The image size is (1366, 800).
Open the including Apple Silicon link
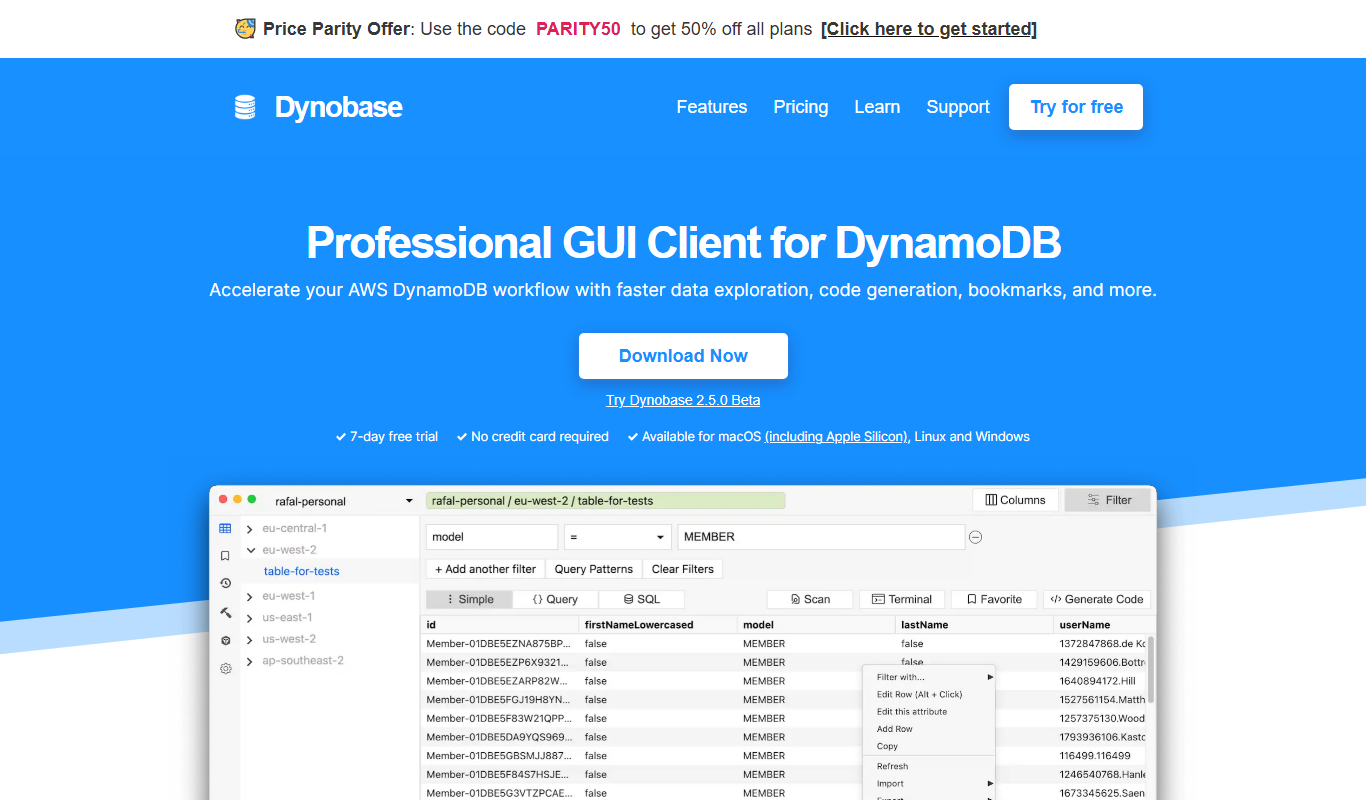838,436
